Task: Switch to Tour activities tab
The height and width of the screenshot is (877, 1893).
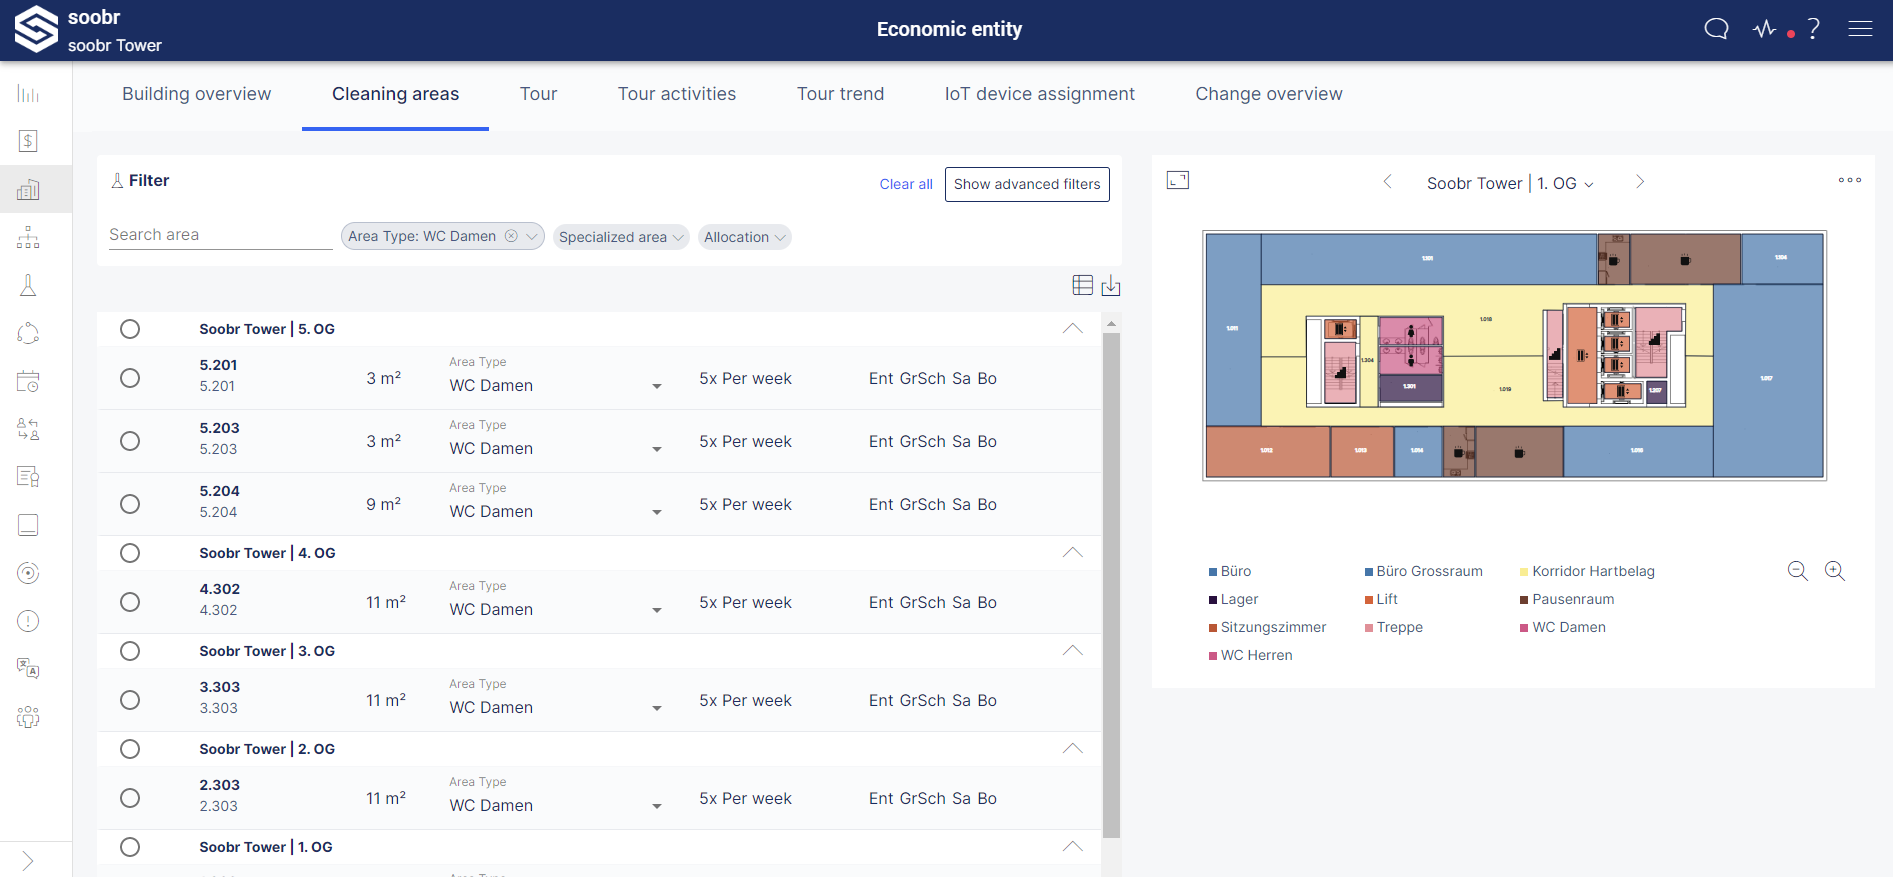Action: [x=677, y=94]
